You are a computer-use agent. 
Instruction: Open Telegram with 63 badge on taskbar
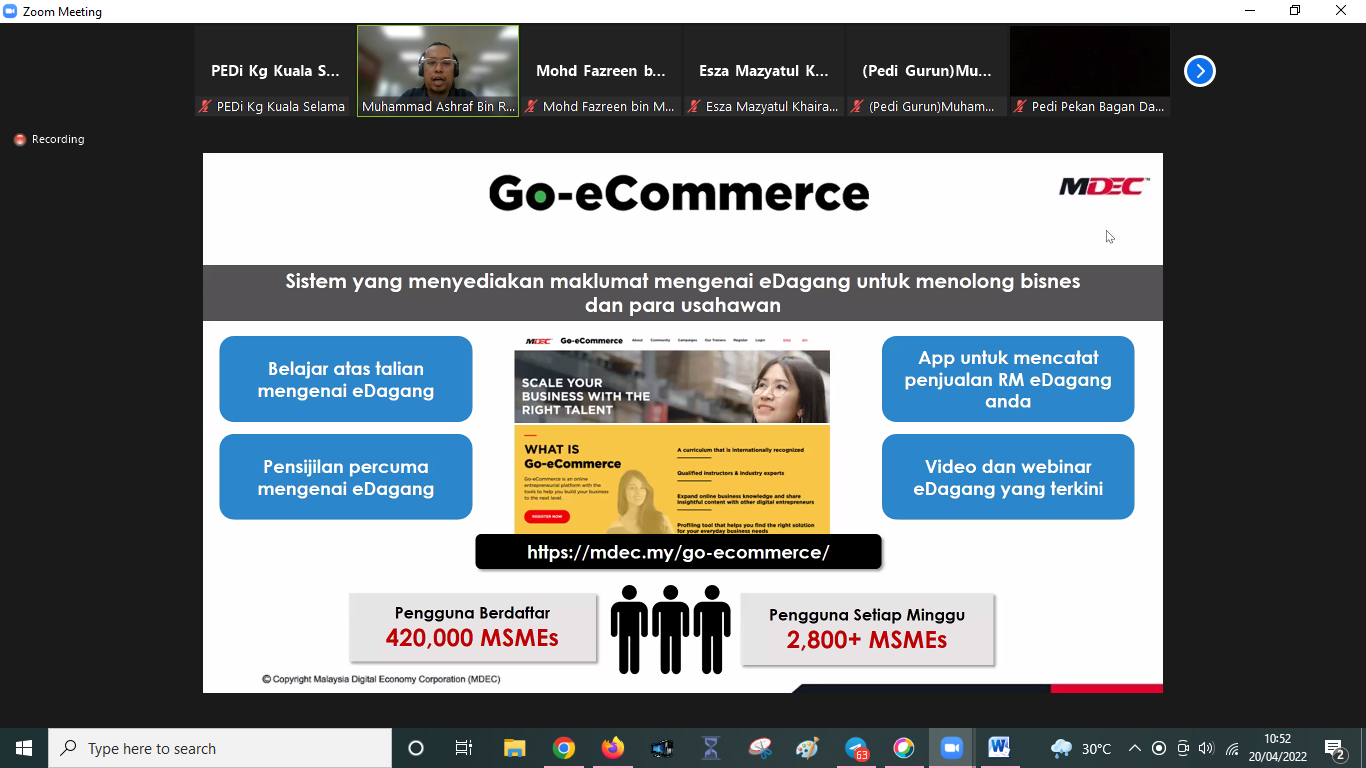[856, 749]
